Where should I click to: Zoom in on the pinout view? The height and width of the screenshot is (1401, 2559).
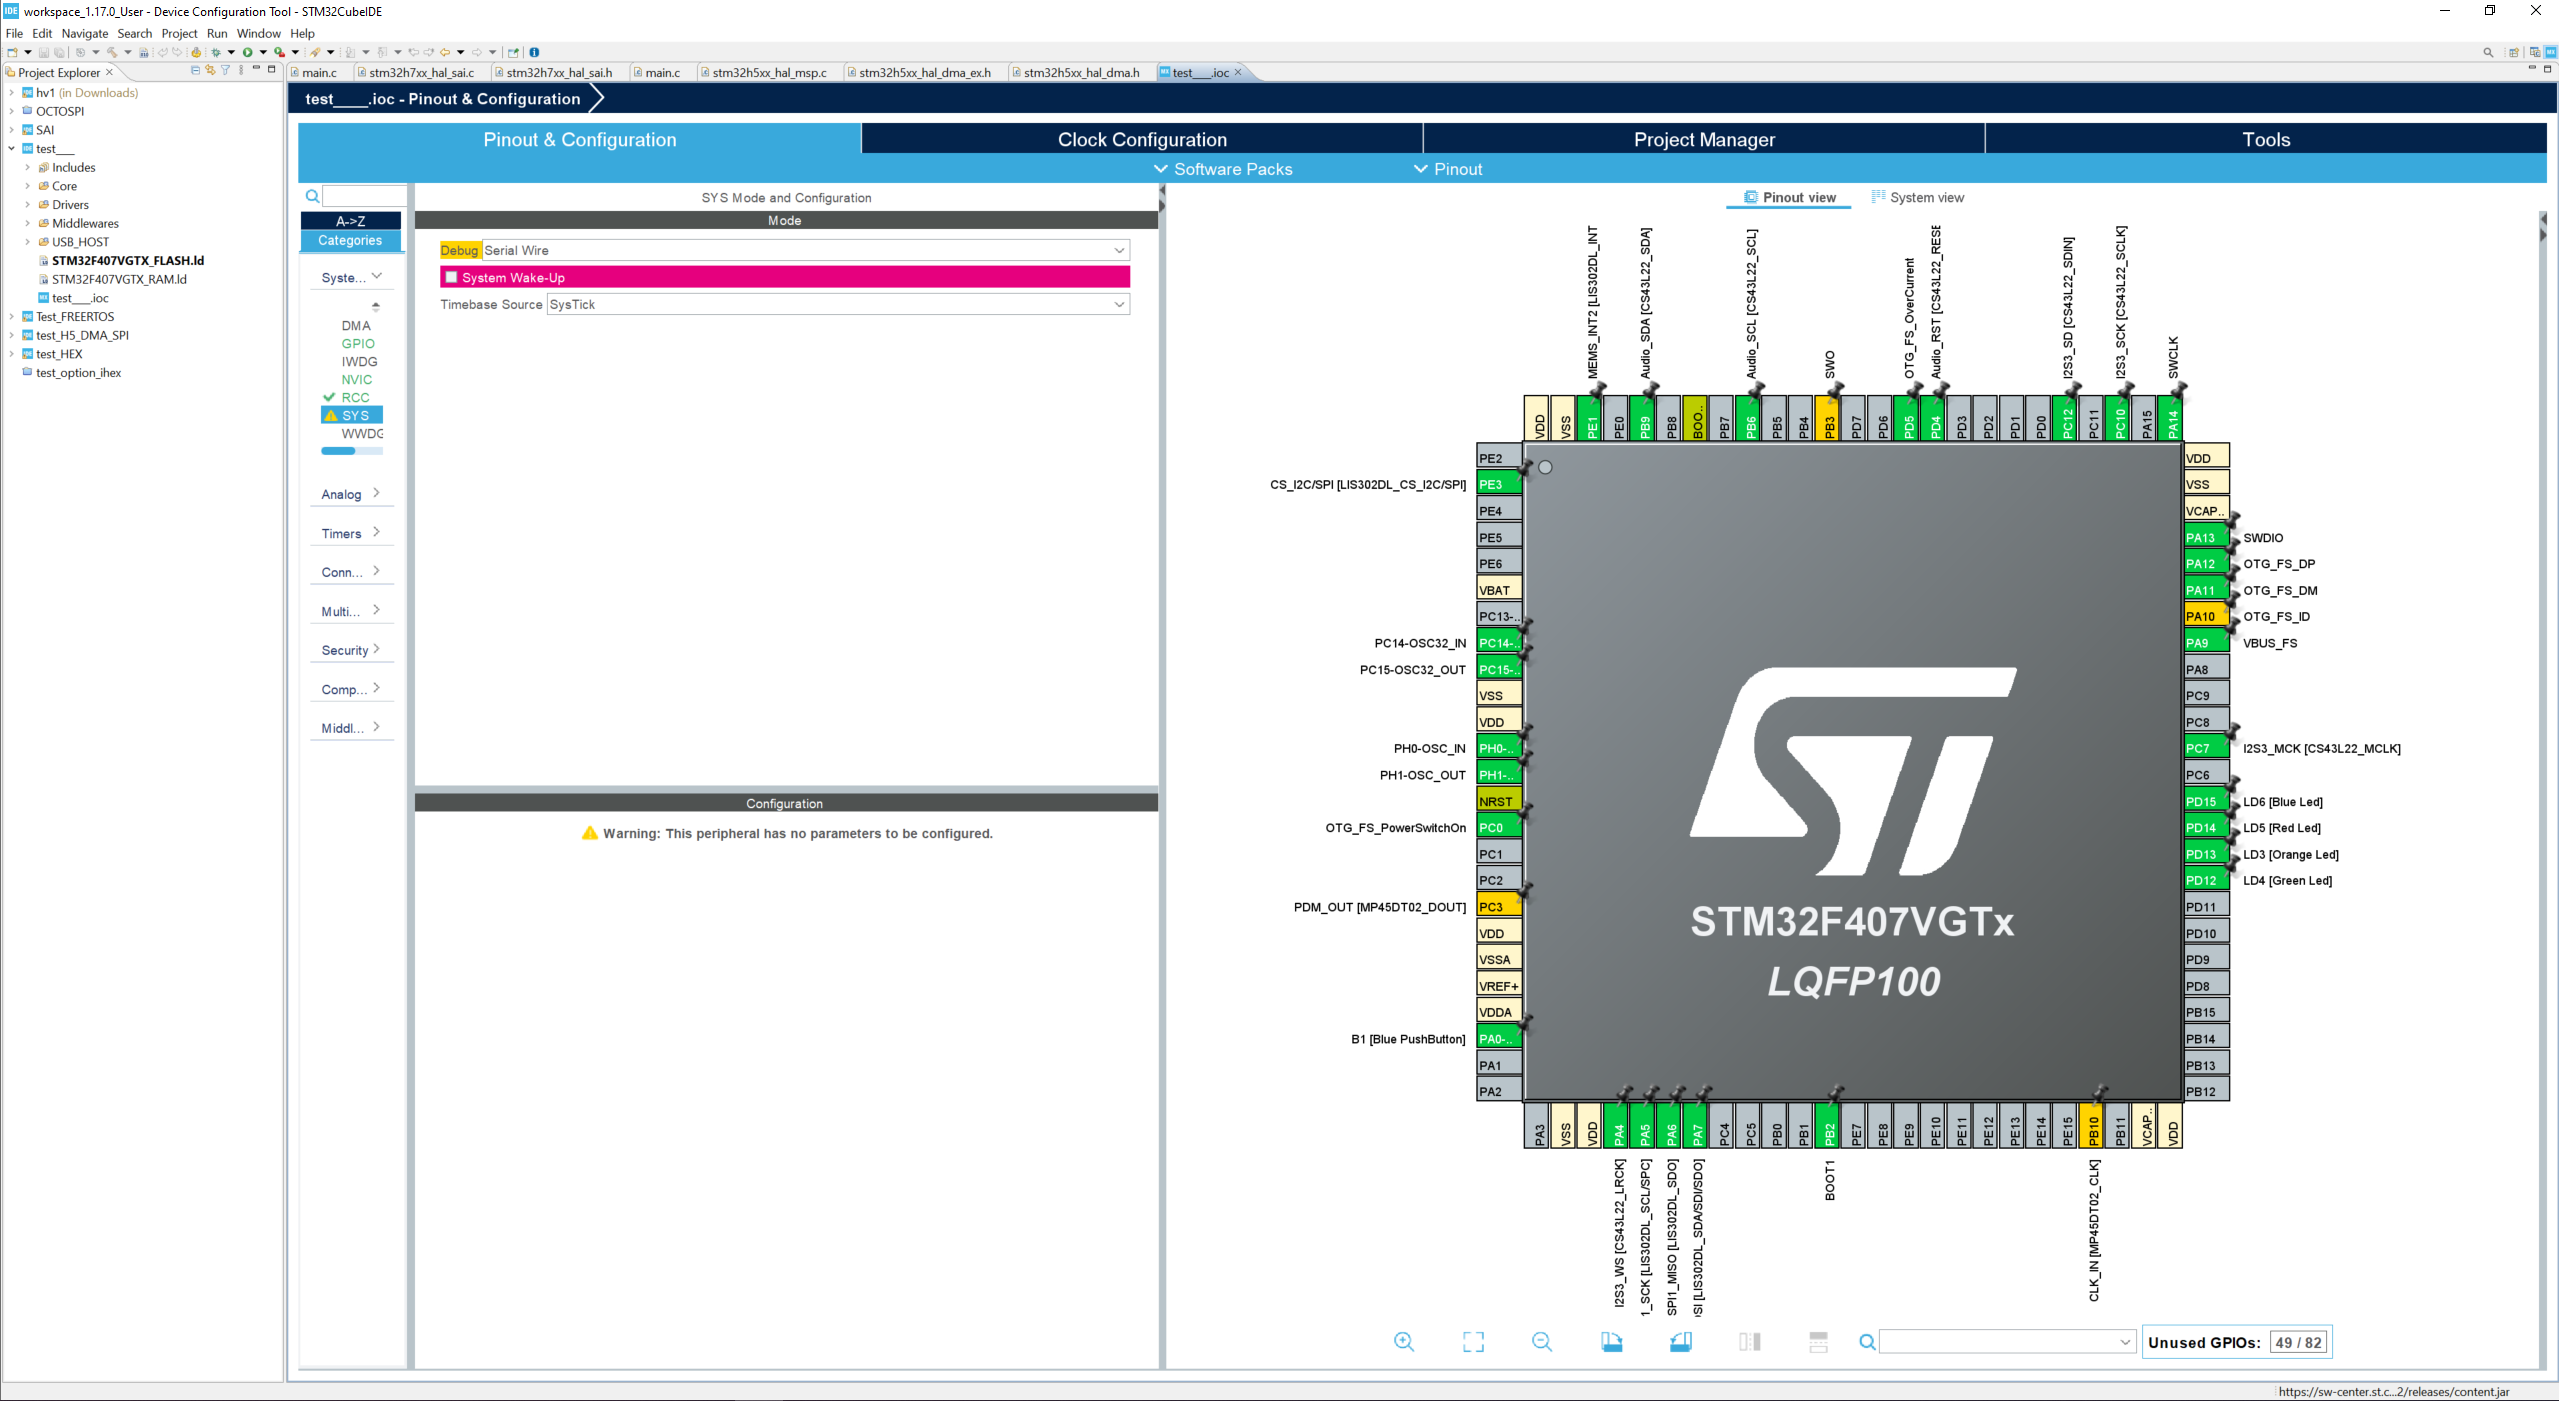coord(1403,1342)
